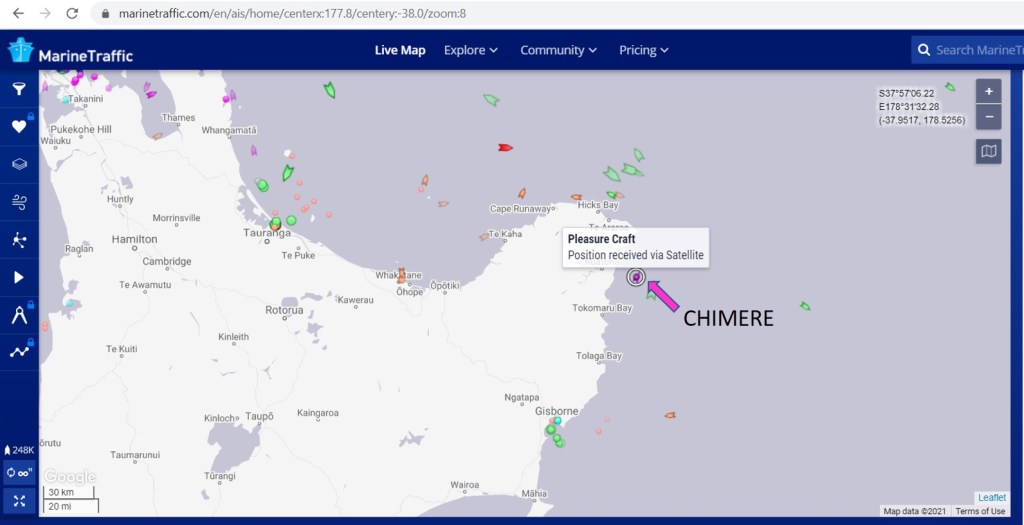Open the Pricing dropdown

click(643, 50)
